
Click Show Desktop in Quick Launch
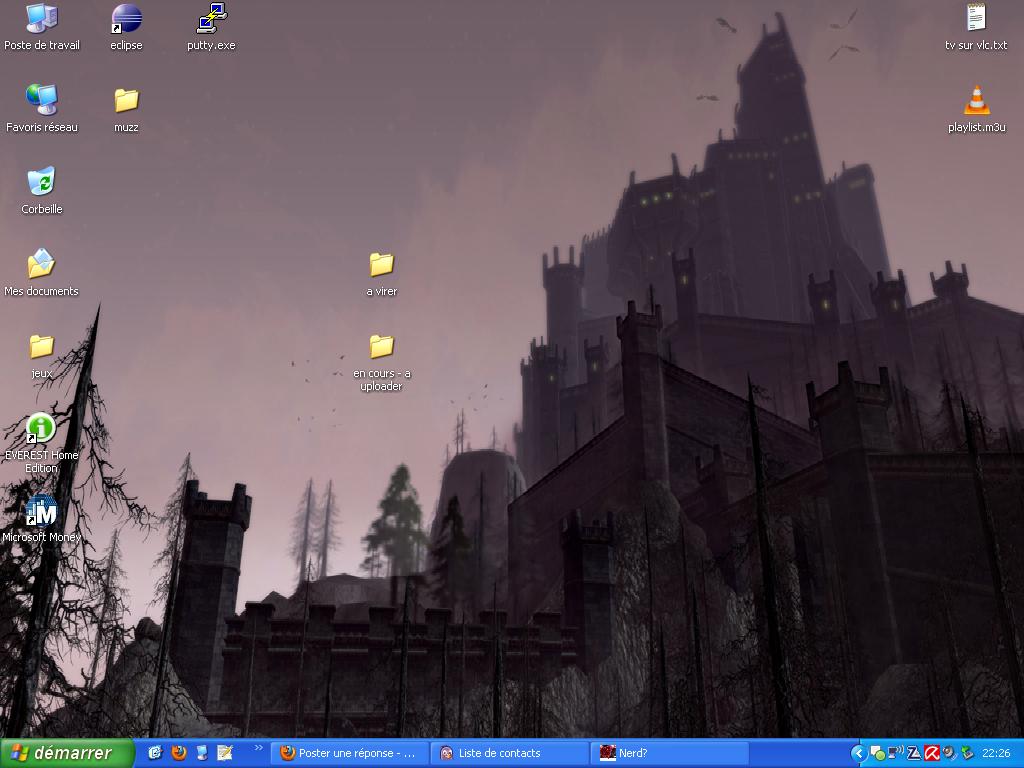[x=202, y=753]
